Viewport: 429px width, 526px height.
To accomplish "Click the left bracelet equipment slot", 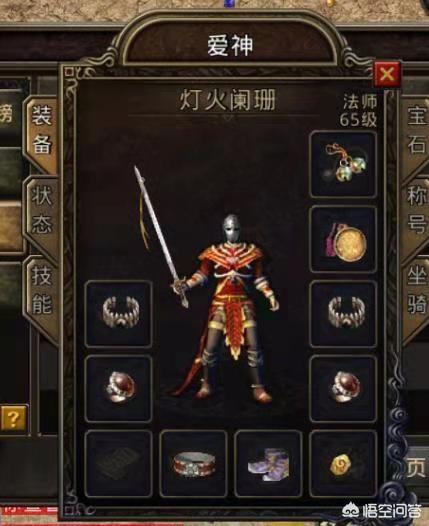I will 118,314.
